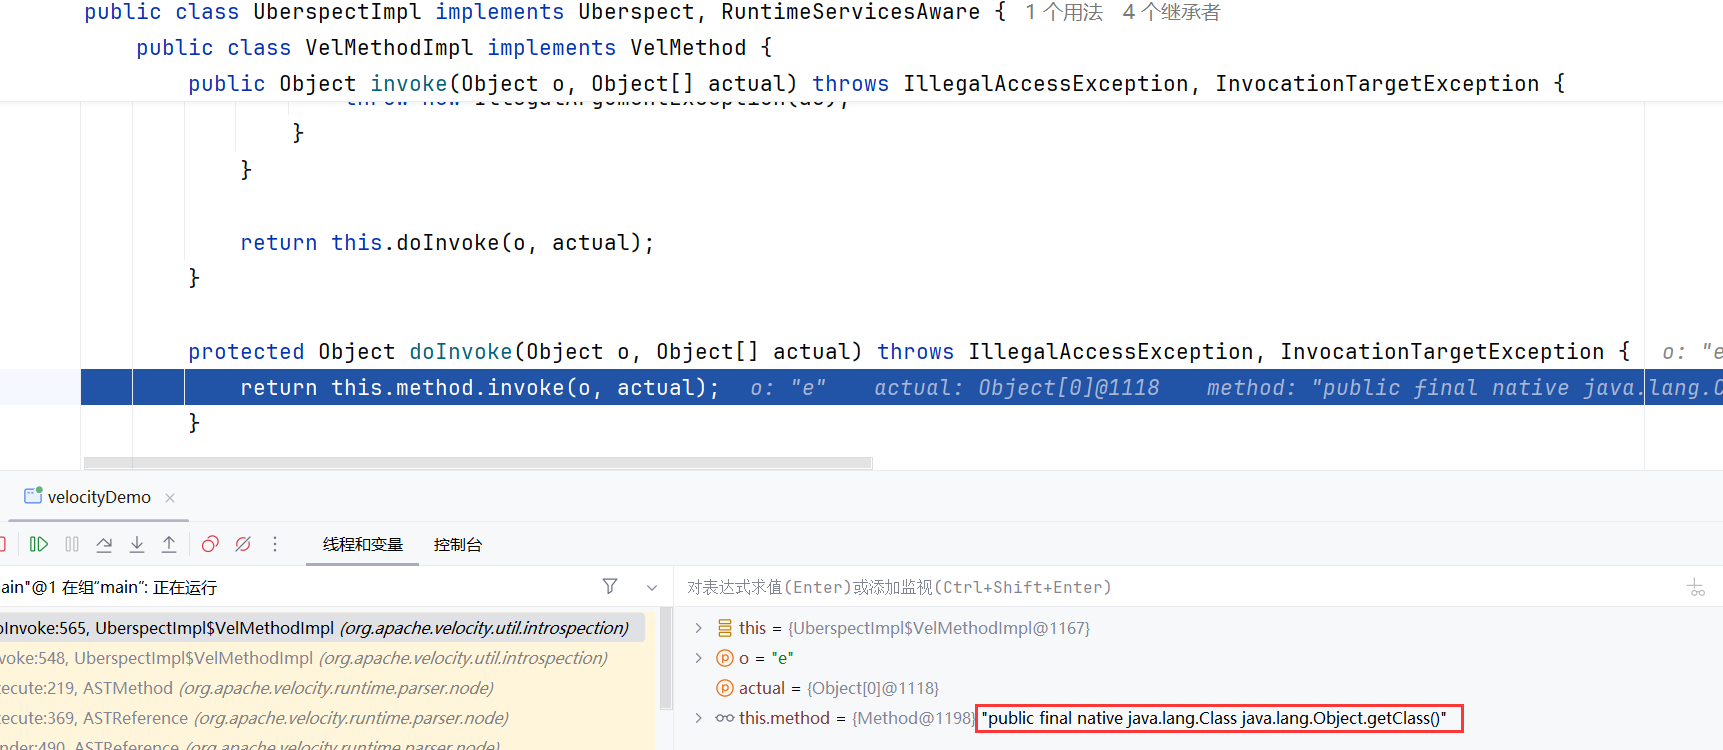This screenshot has width=1723, height=750.
Task: Resume program execution in debugger
Action: [39, 544]
